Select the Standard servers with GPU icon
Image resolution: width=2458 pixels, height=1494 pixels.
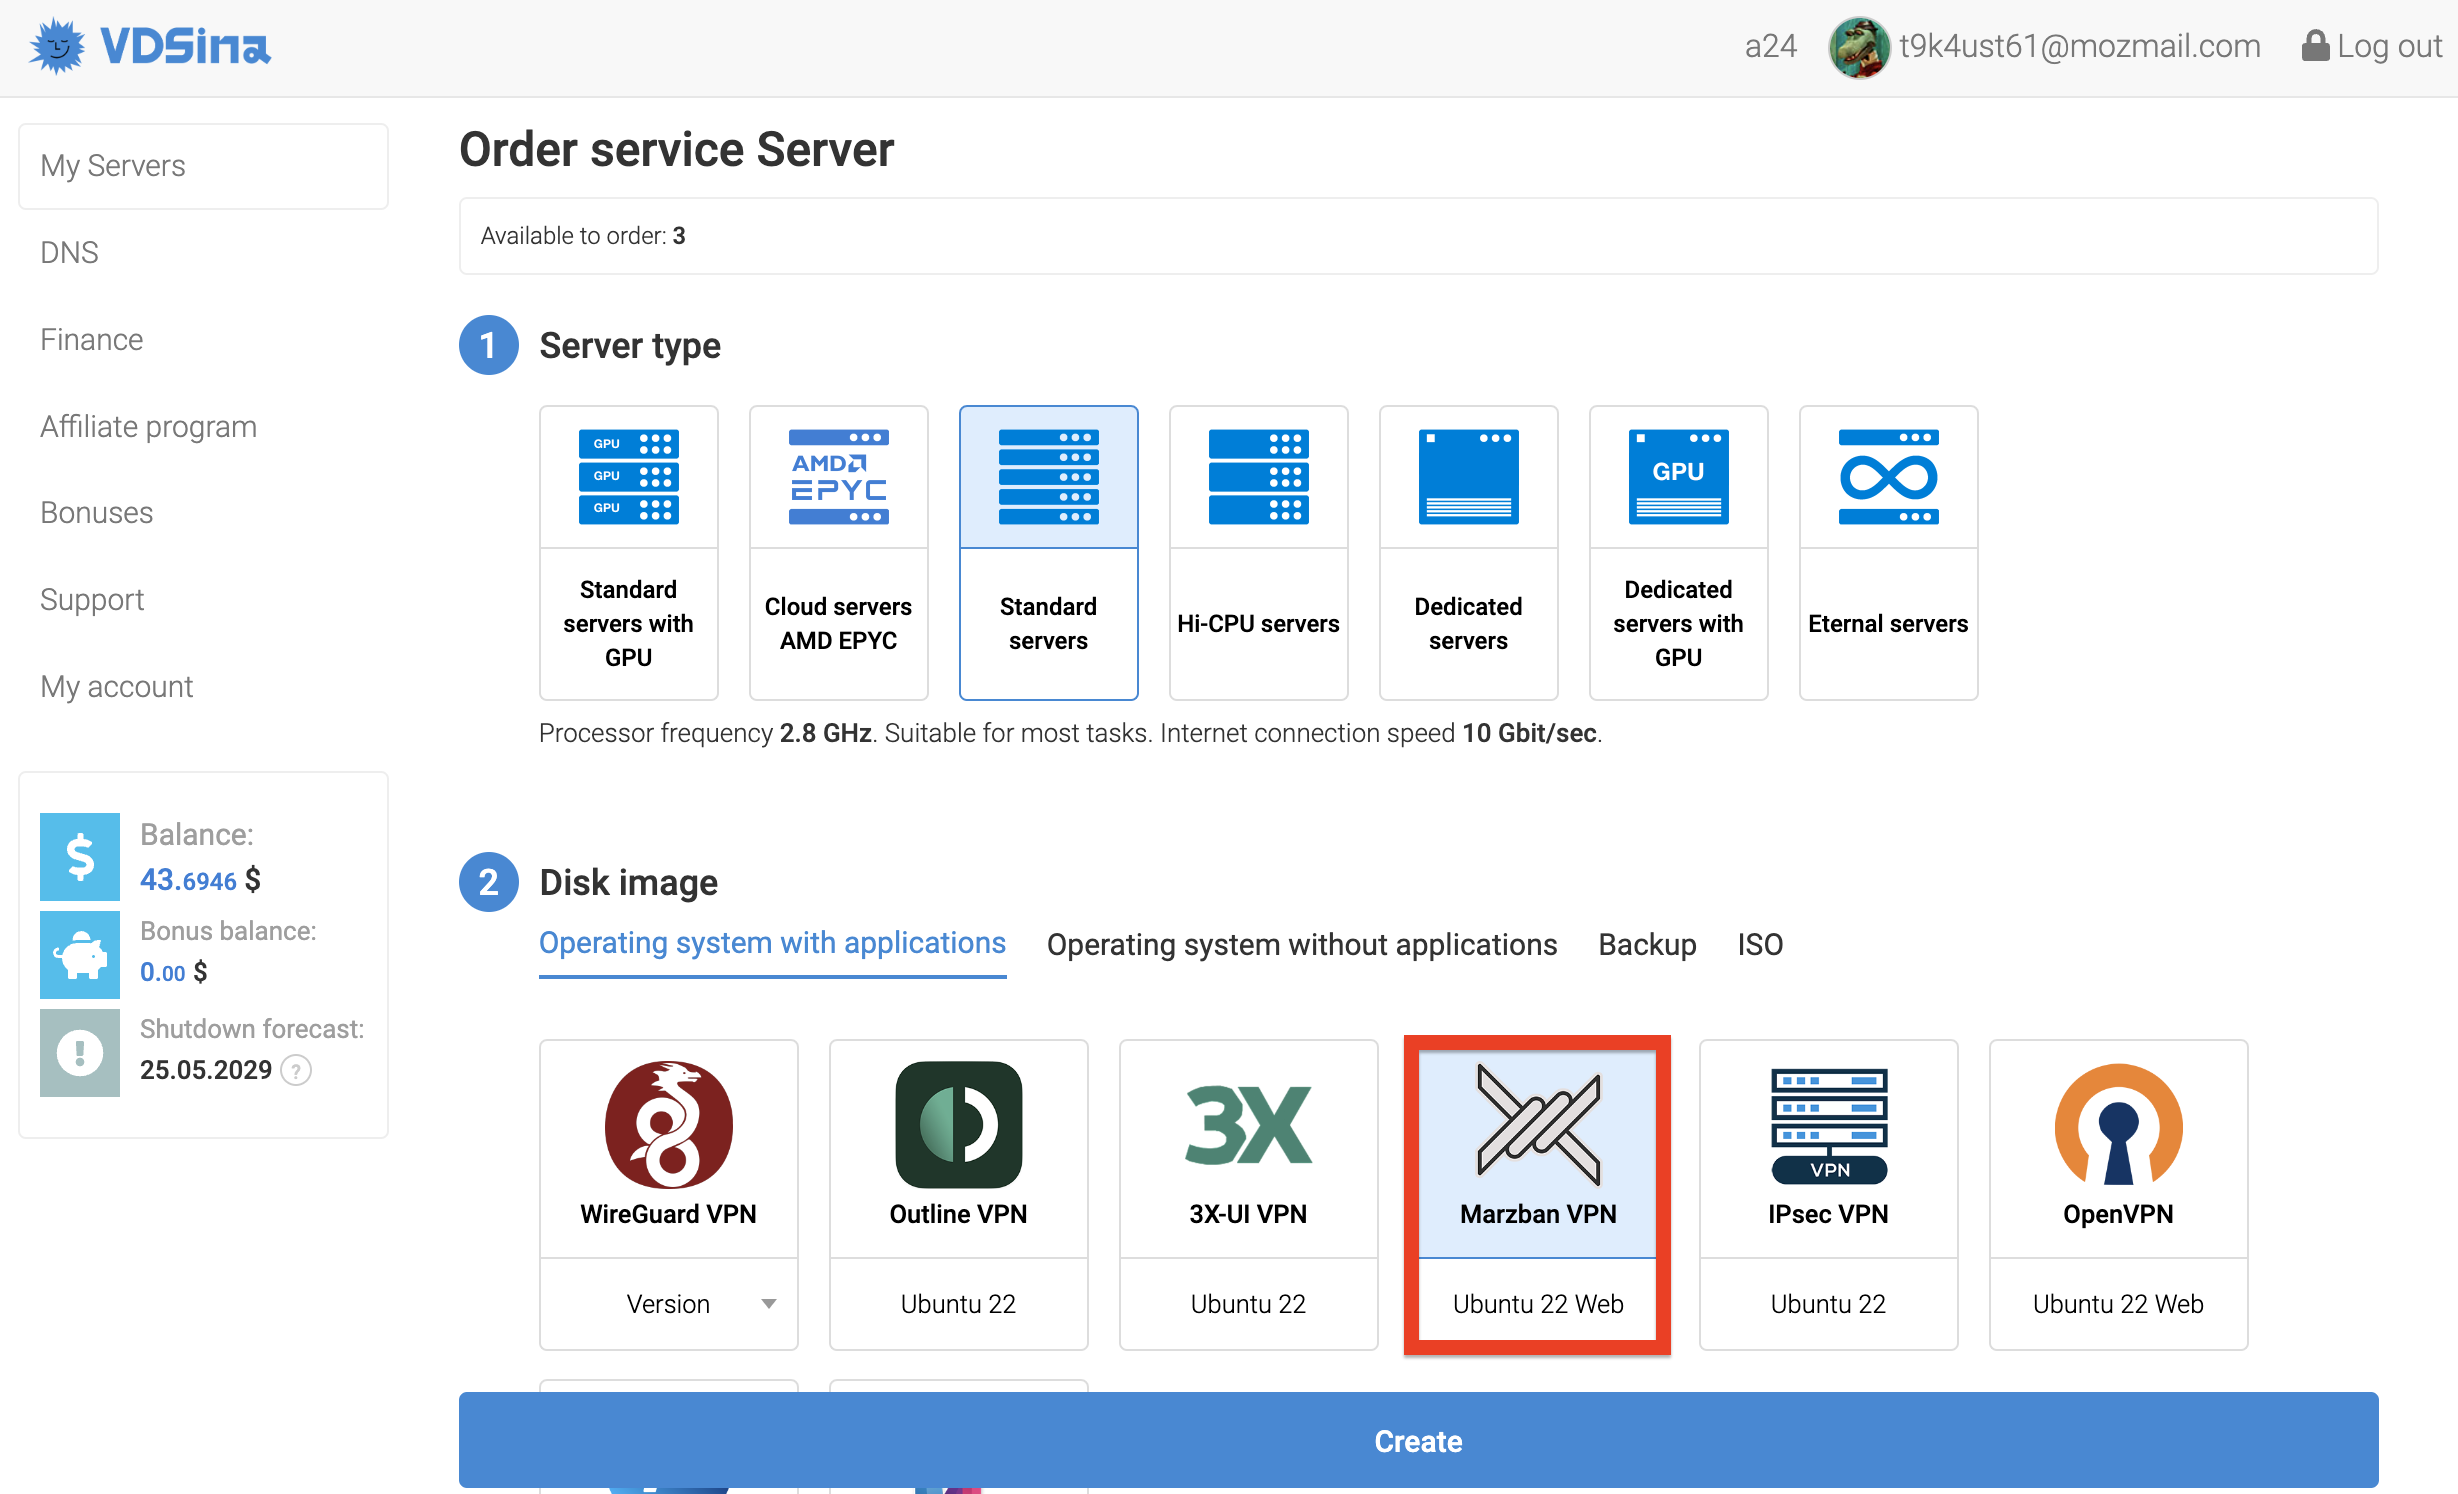(628, 477)
